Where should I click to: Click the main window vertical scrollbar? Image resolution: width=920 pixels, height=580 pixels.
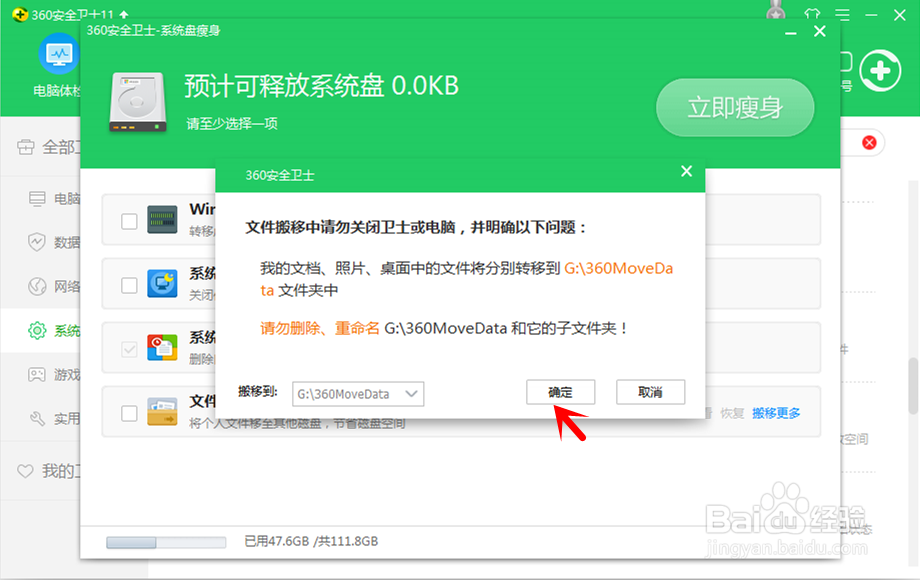[x=914, y=385]
